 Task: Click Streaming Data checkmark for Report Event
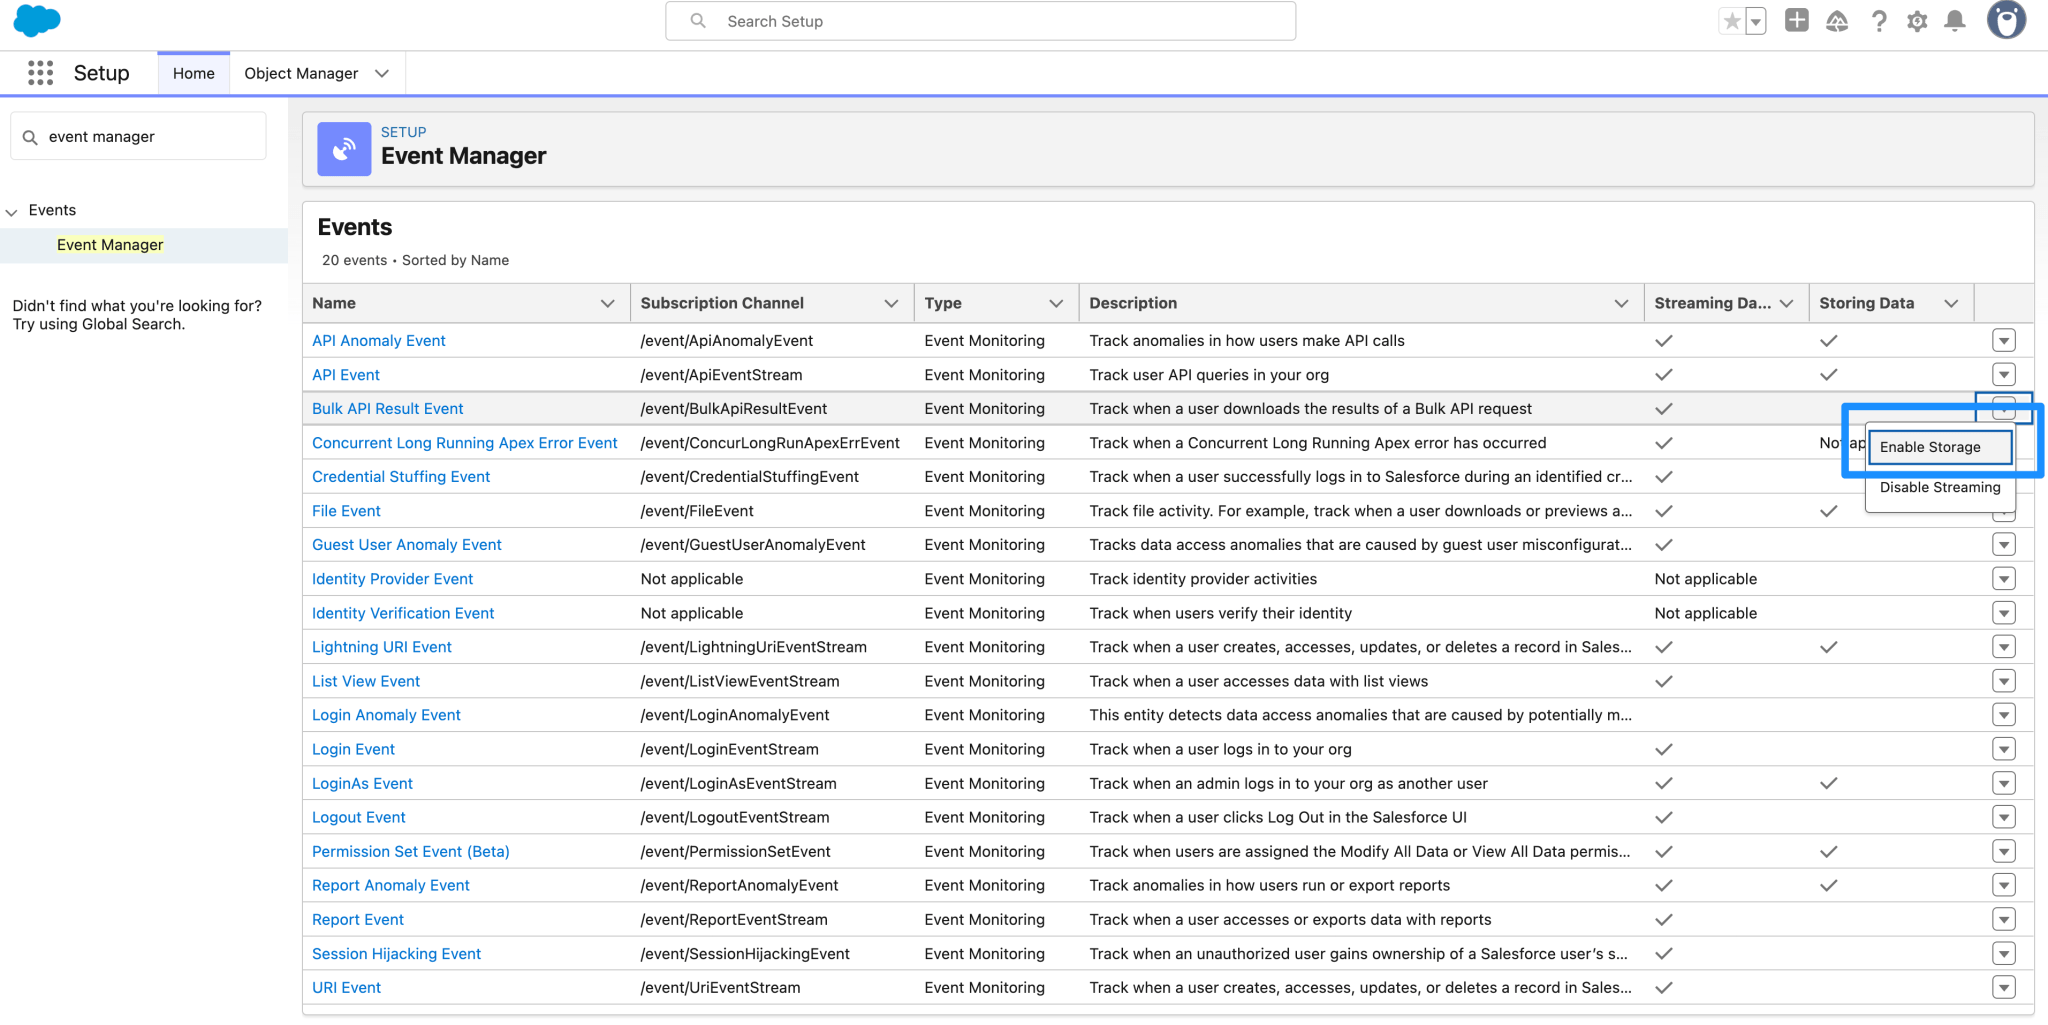point(1664,919)
